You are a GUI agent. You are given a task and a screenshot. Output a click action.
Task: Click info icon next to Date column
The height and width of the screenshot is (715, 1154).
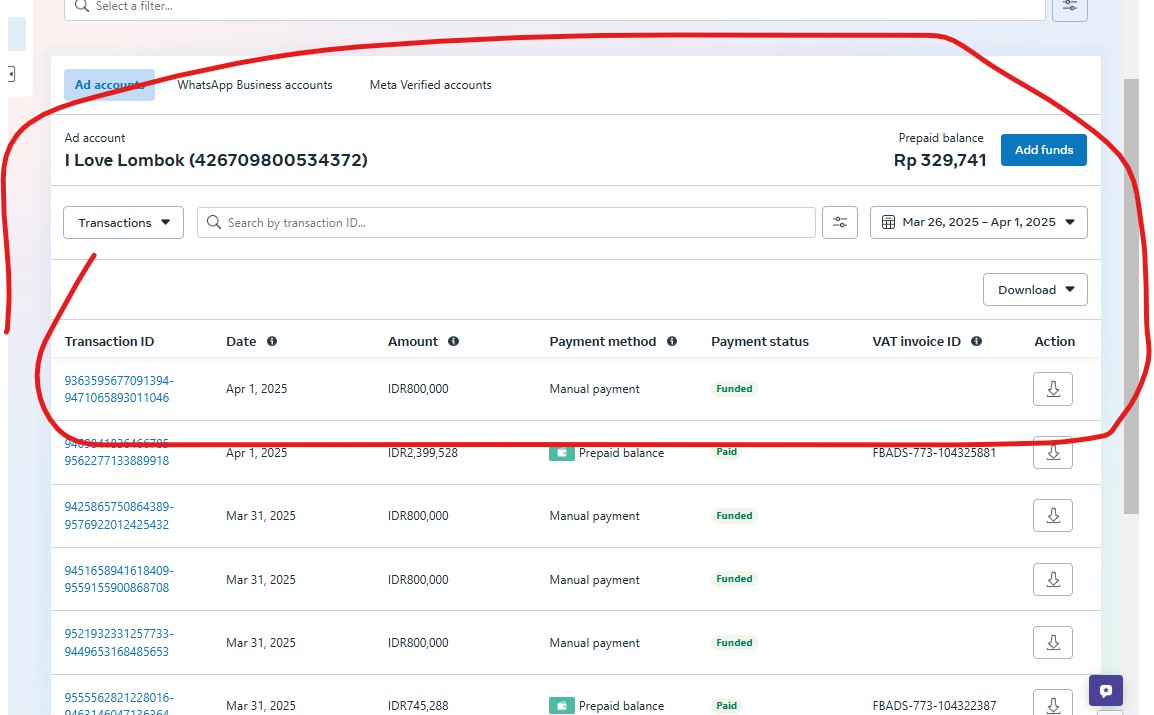[272, 342]
